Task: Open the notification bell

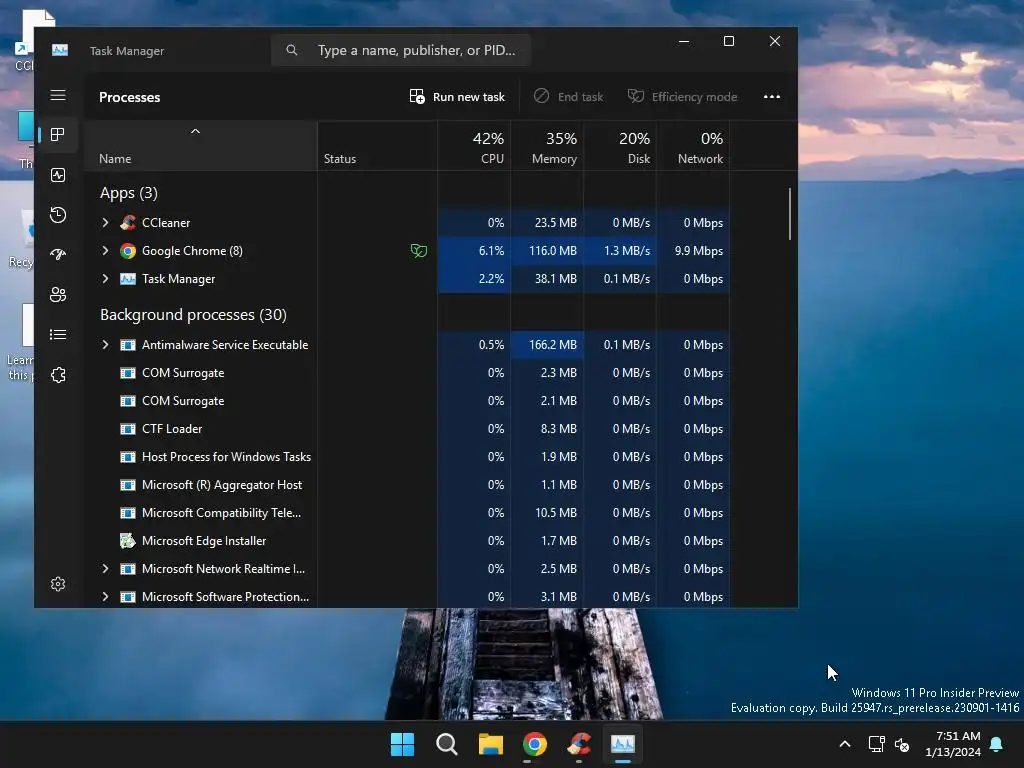Action: tap(997, 744)
